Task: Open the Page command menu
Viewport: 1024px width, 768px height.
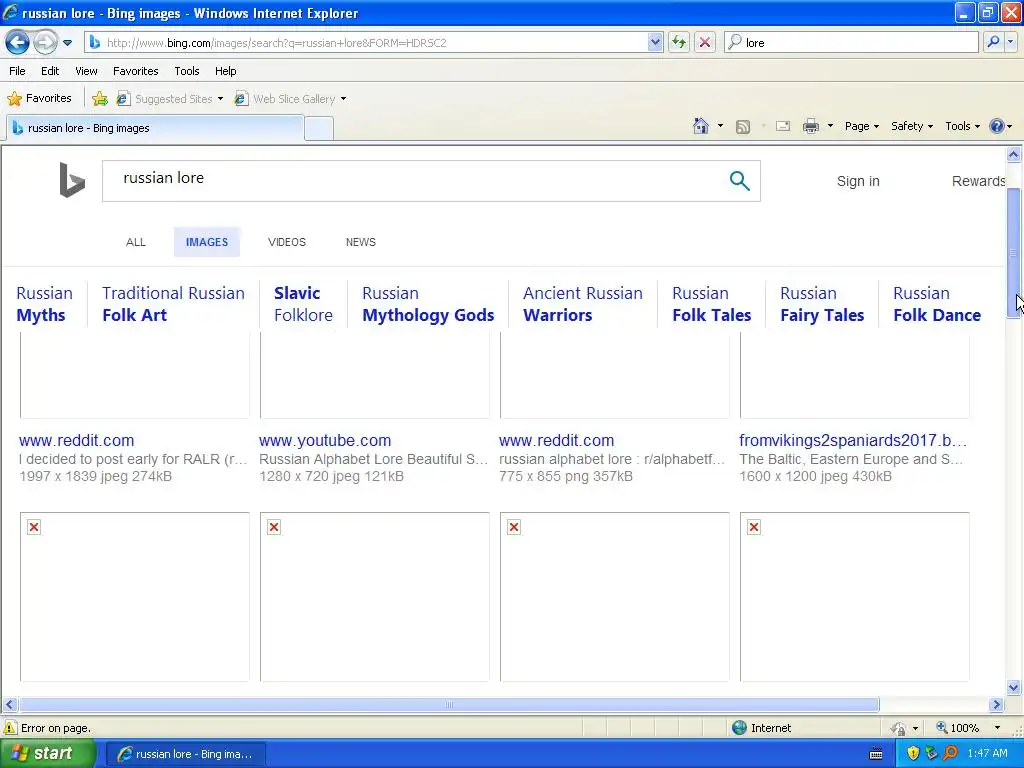Action: tap(861, 126)
